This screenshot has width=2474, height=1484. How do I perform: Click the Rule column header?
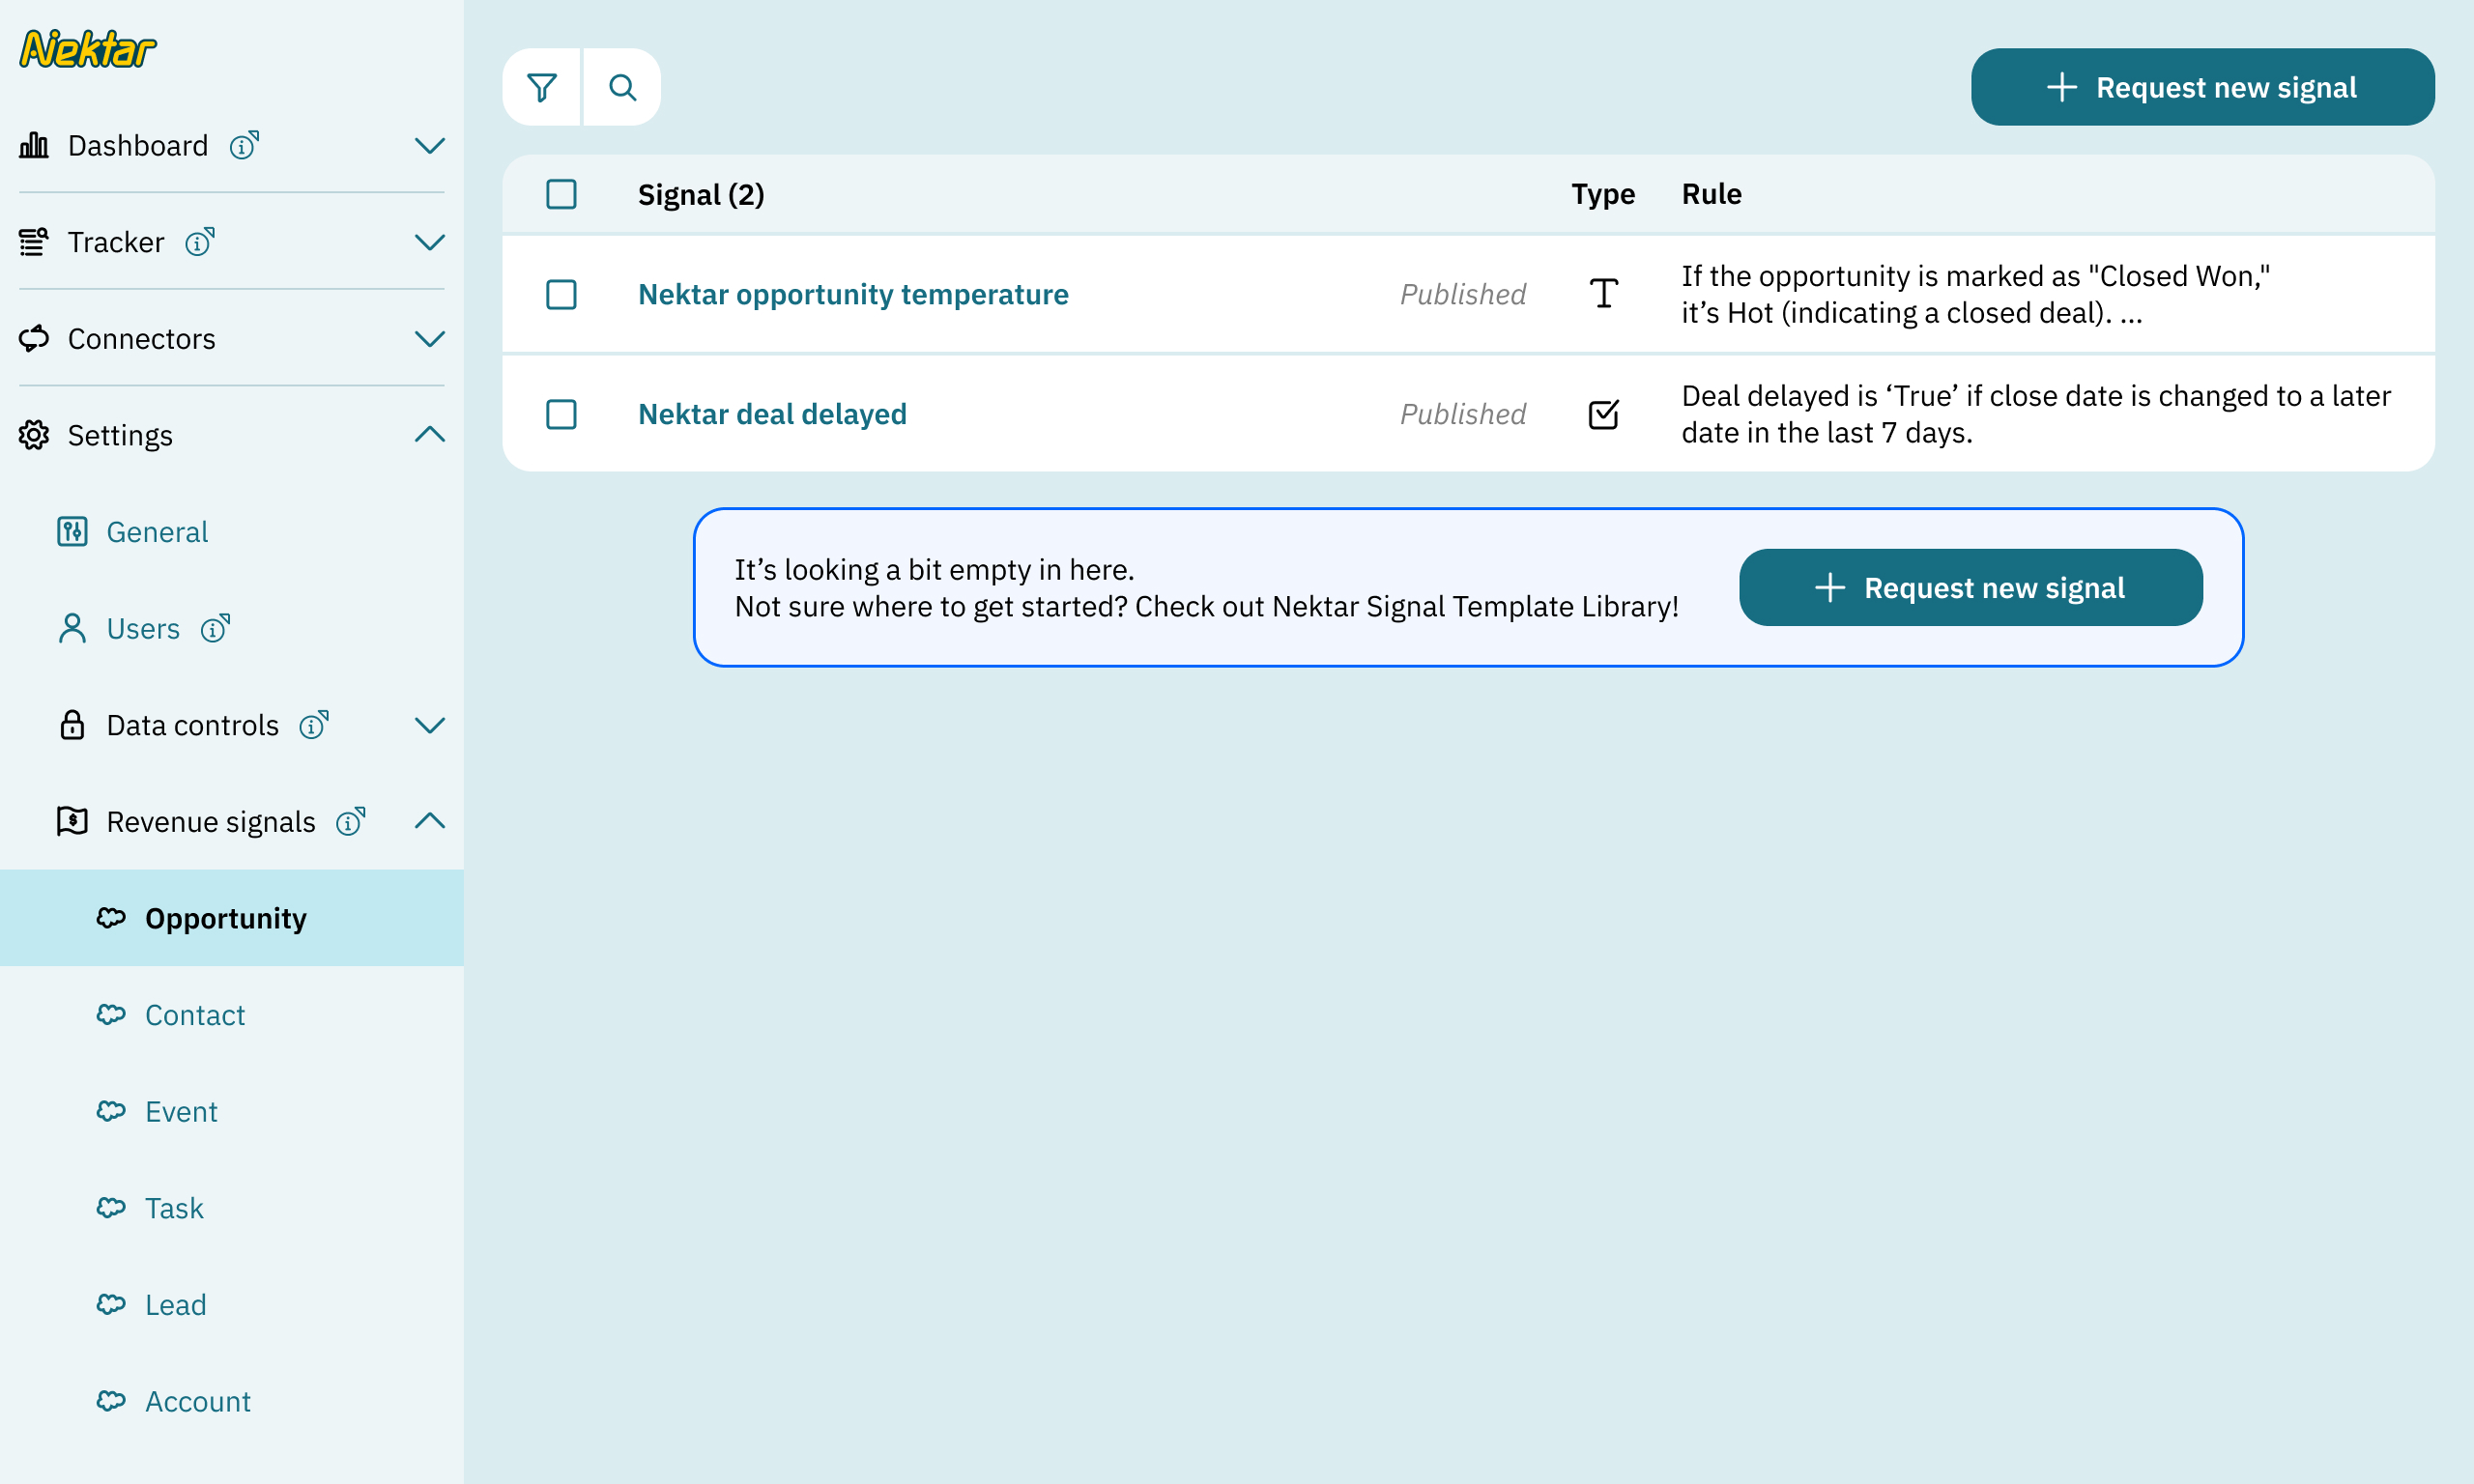[1711, 193]
